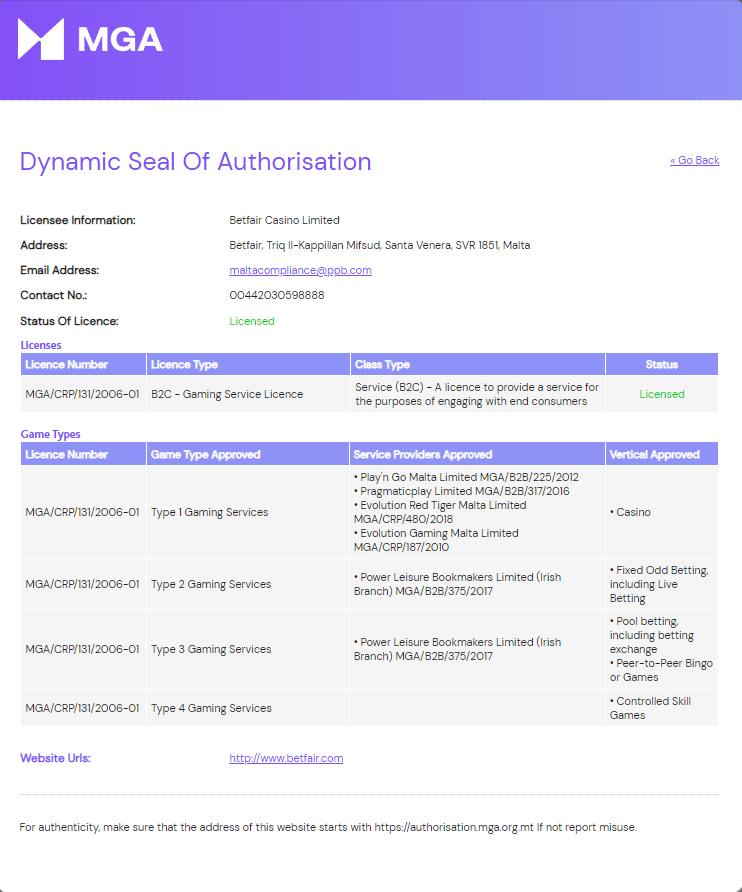Open the maltacompliance@ppb.com email link

(300, 270)
